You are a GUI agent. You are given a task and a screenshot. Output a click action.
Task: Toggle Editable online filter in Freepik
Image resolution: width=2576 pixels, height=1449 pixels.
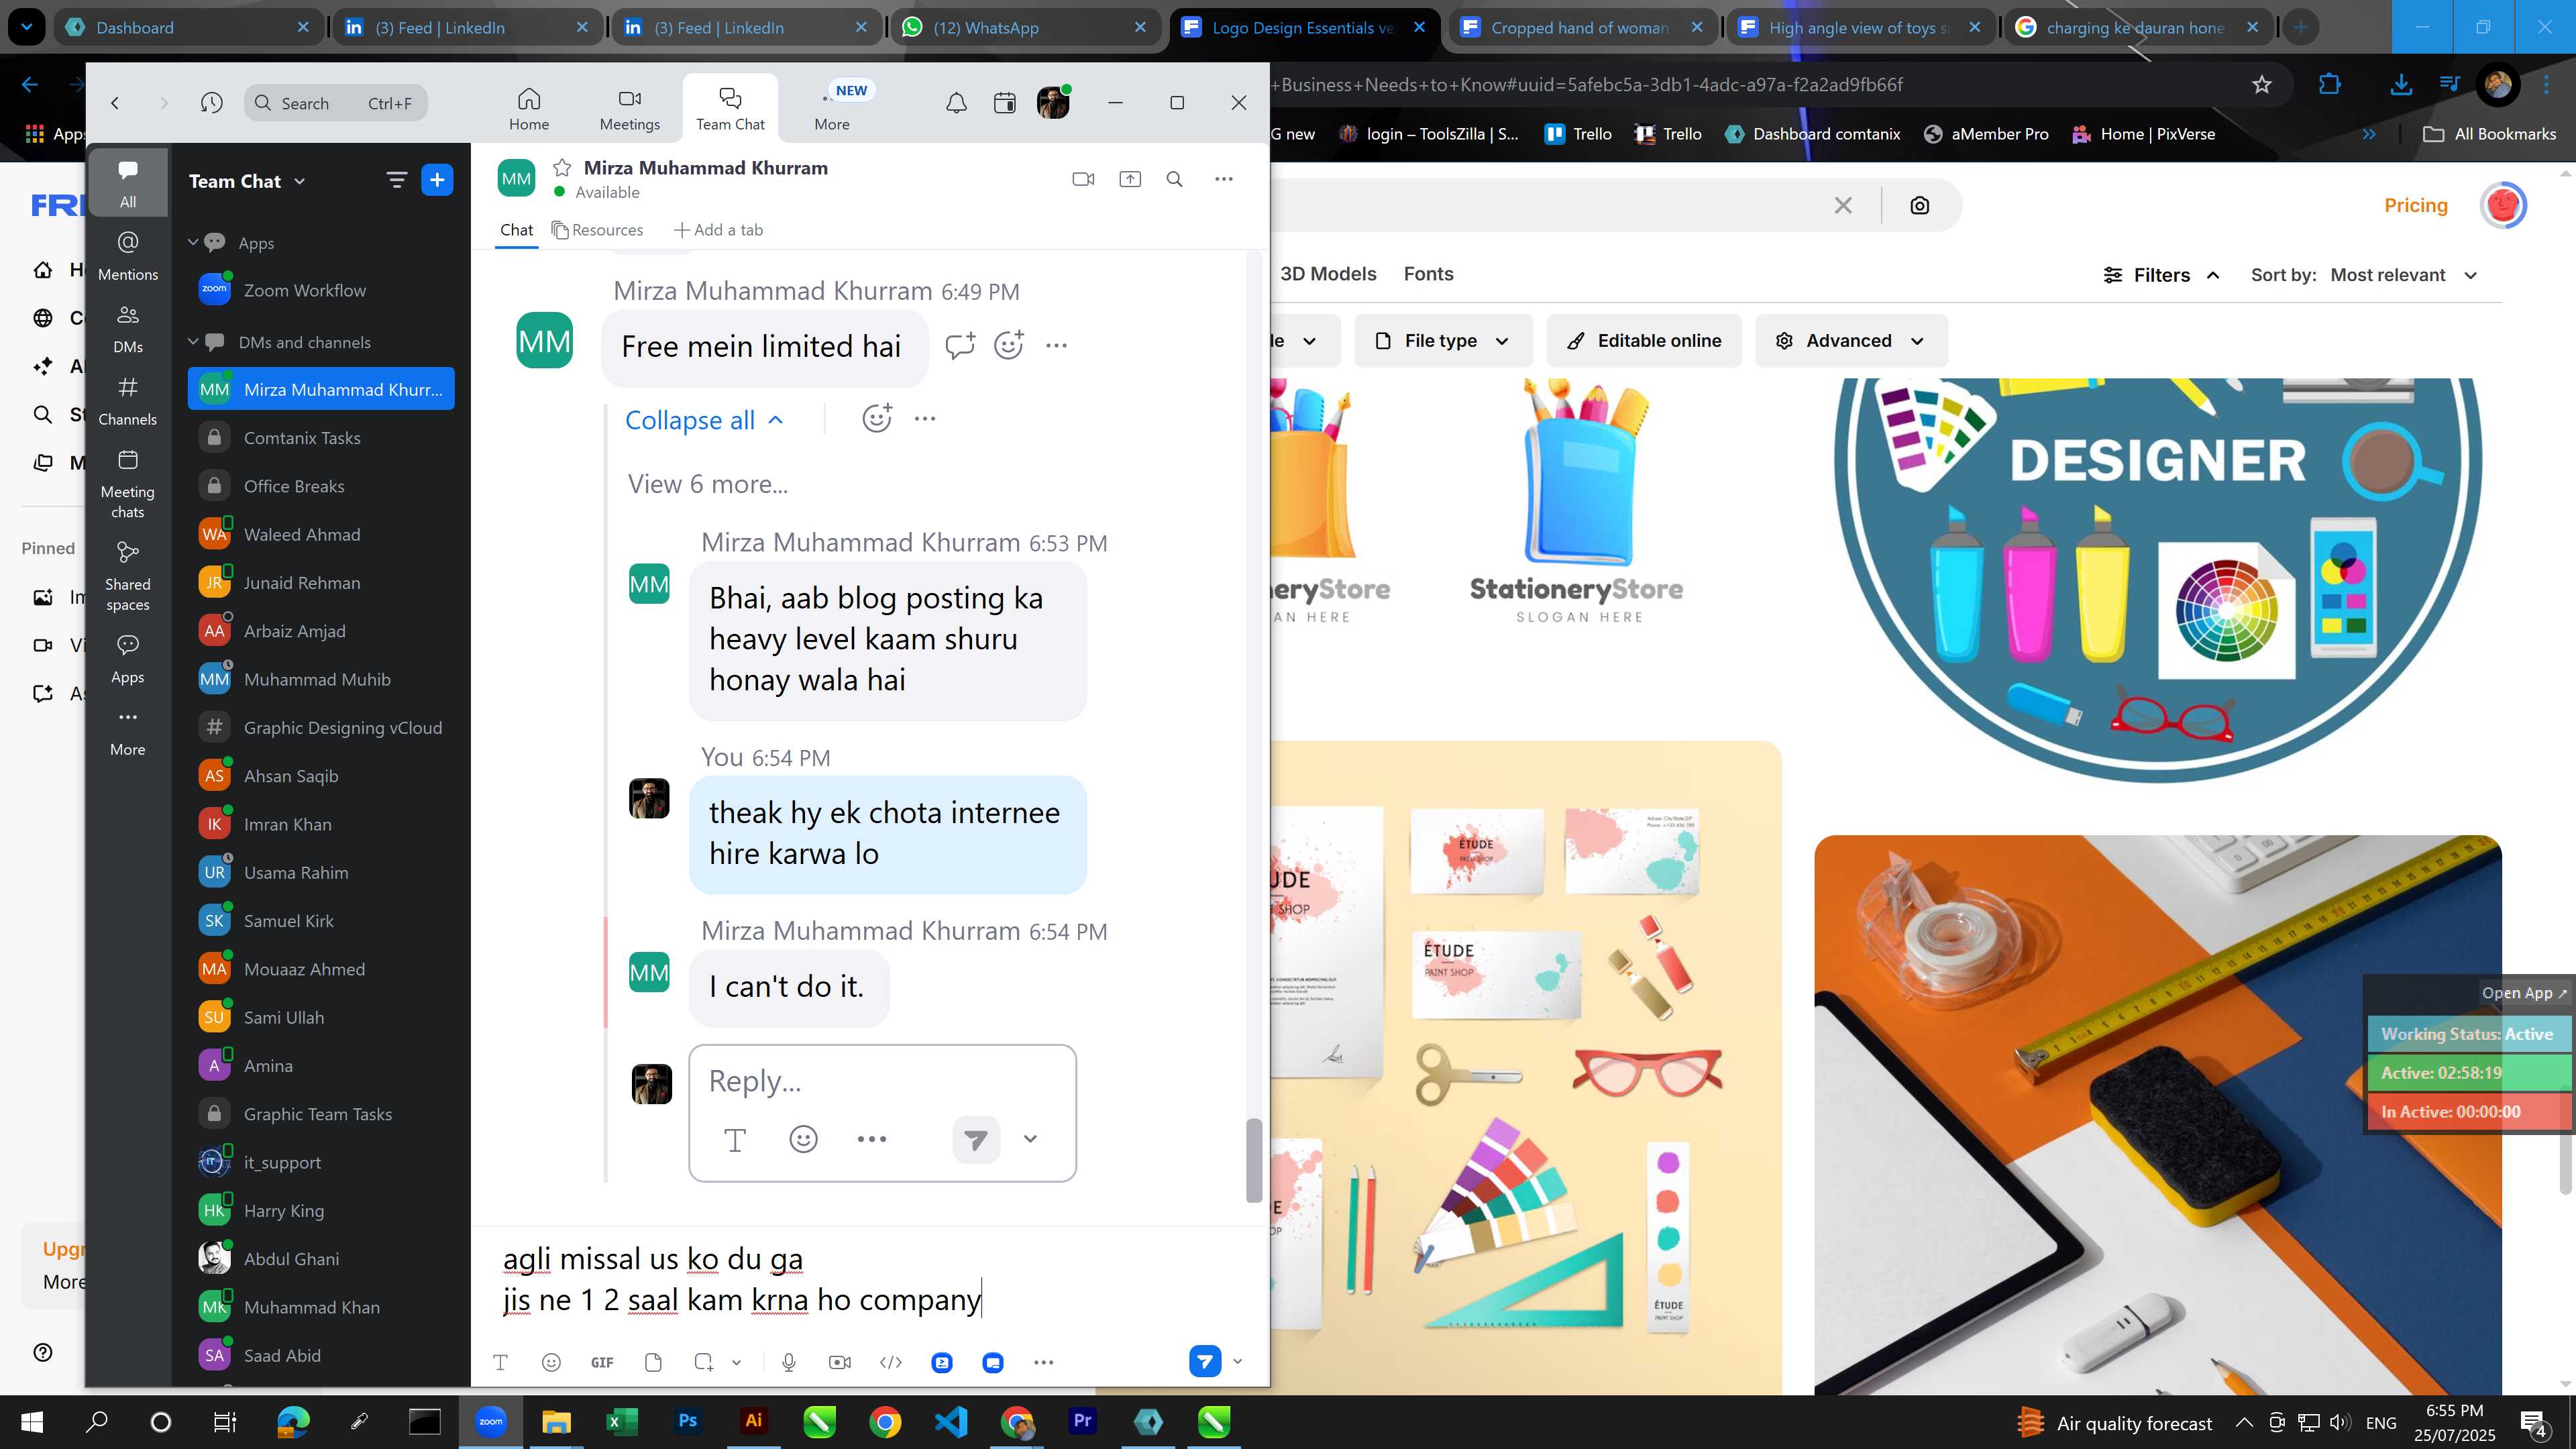click(x=1644, y=341)
